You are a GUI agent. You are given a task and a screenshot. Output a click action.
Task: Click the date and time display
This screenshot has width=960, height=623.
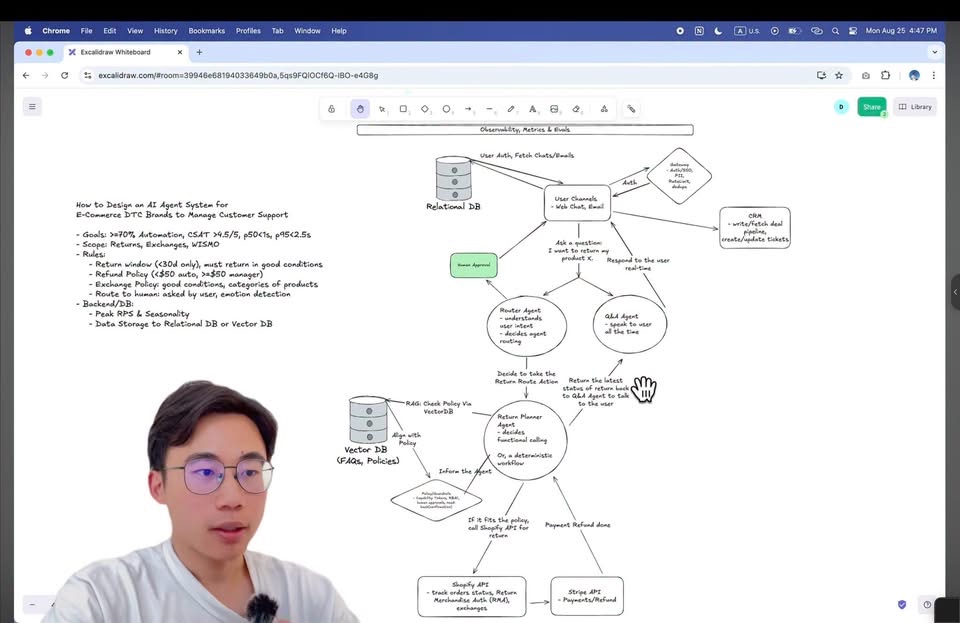(901, 31)
